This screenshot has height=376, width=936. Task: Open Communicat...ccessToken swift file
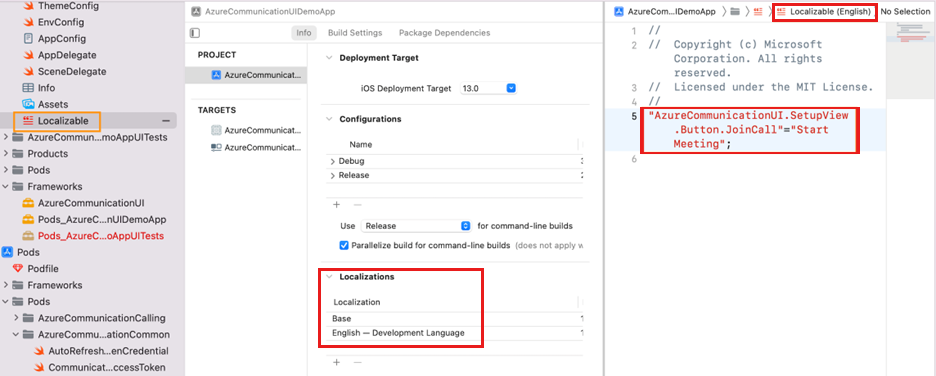point(107,368)
